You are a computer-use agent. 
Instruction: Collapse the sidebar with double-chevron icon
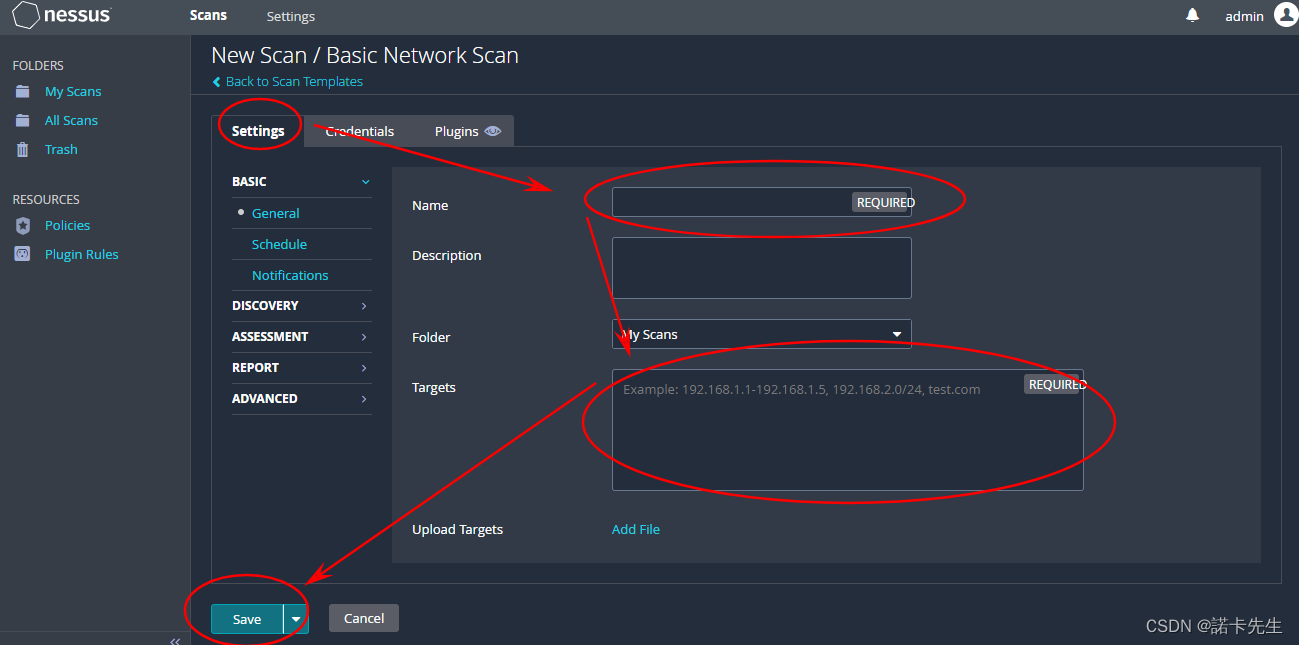coord(175,640)
